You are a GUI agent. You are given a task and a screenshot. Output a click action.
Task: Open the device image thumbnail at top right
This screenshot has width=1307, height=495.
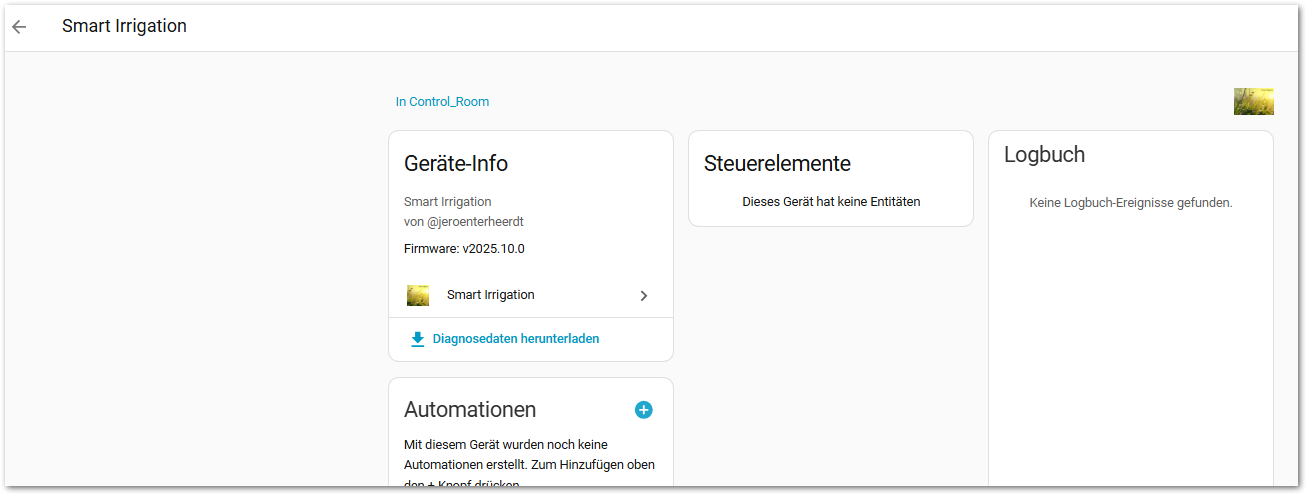[1253, 102]
